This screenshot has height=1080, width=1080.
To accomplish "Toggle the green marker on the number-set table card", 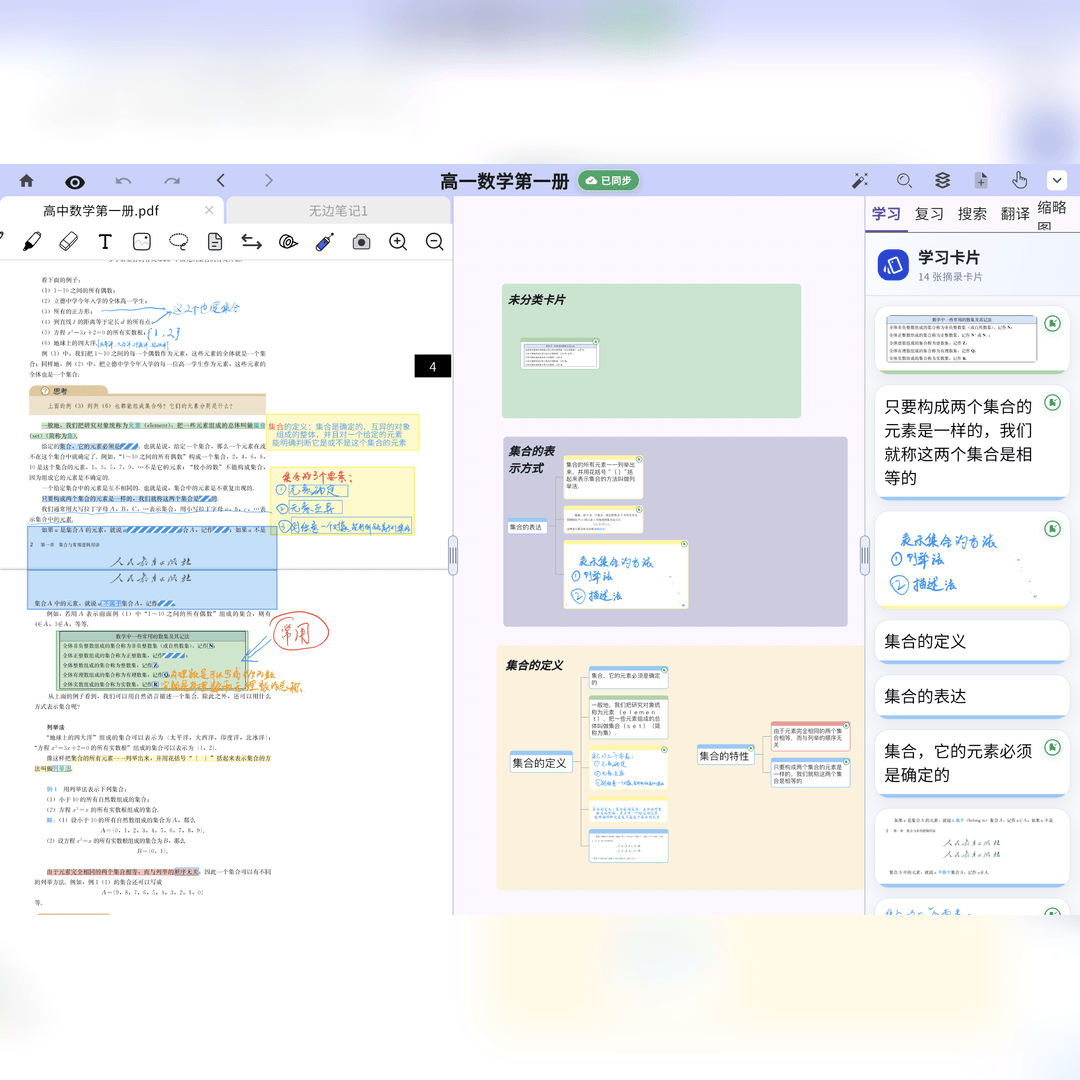I will (x=1052, y=324).
